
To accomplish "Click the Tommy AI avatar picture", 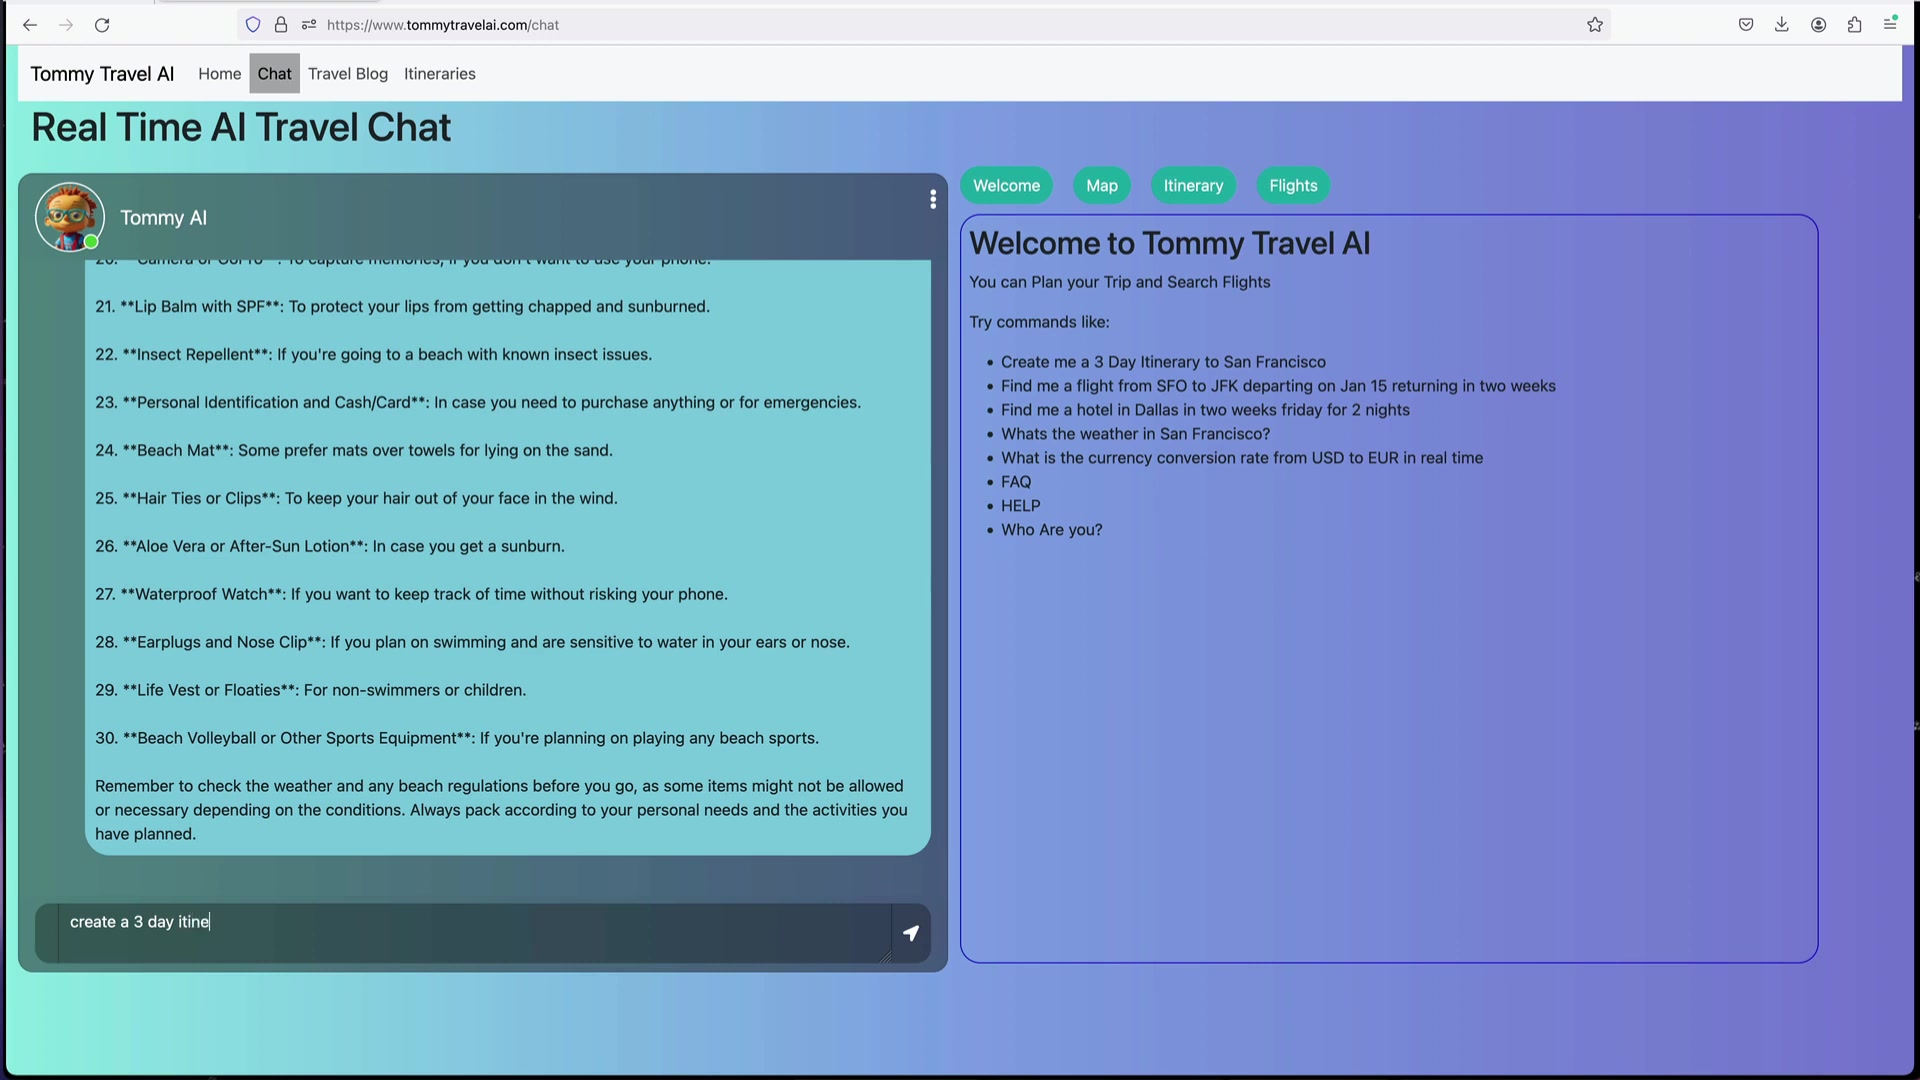I will coord(69,217).
